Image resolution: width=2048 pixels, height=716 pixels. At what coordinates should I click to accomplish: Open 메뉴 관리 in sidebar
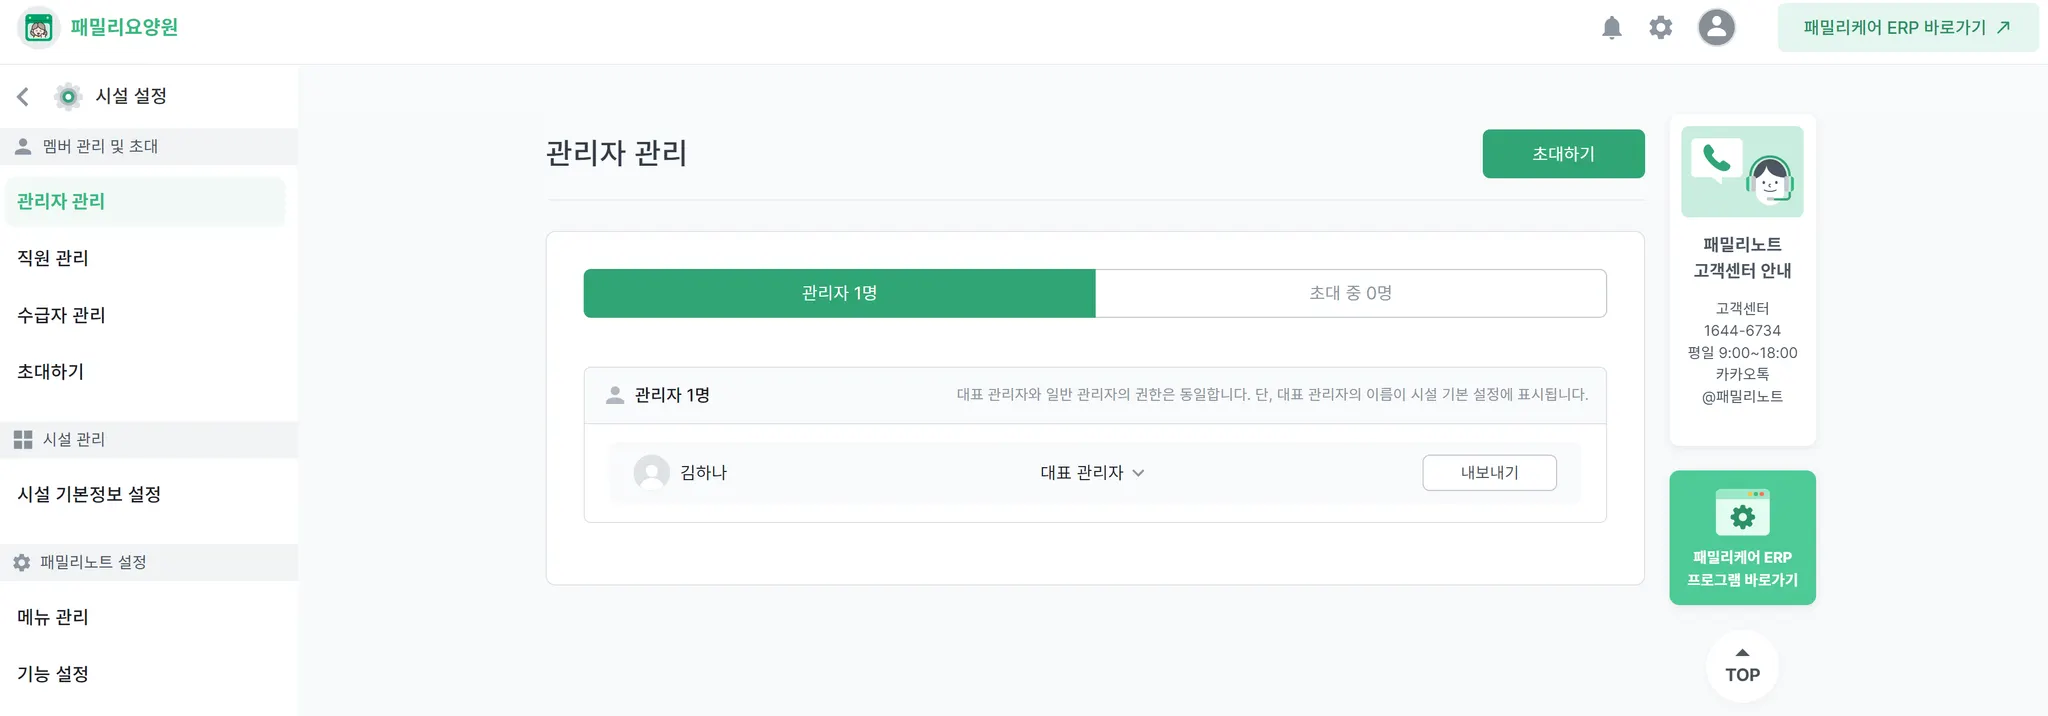coord(53,617)
